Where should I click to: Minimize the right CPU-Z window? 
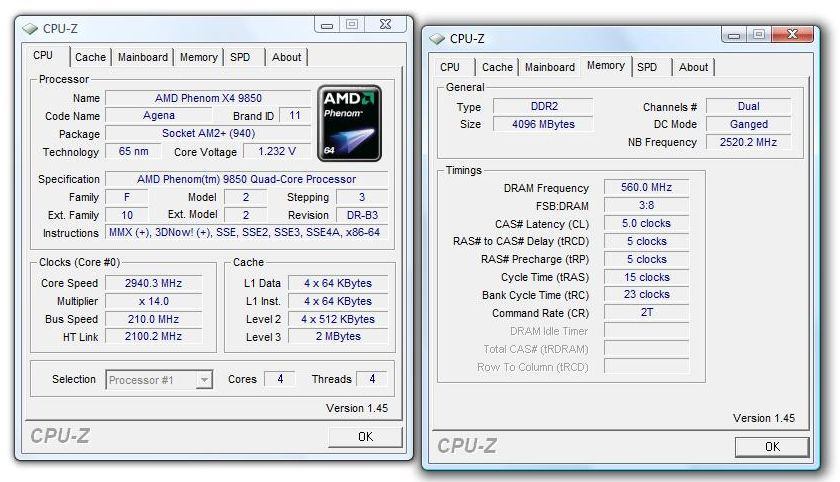tap(734, 35)
